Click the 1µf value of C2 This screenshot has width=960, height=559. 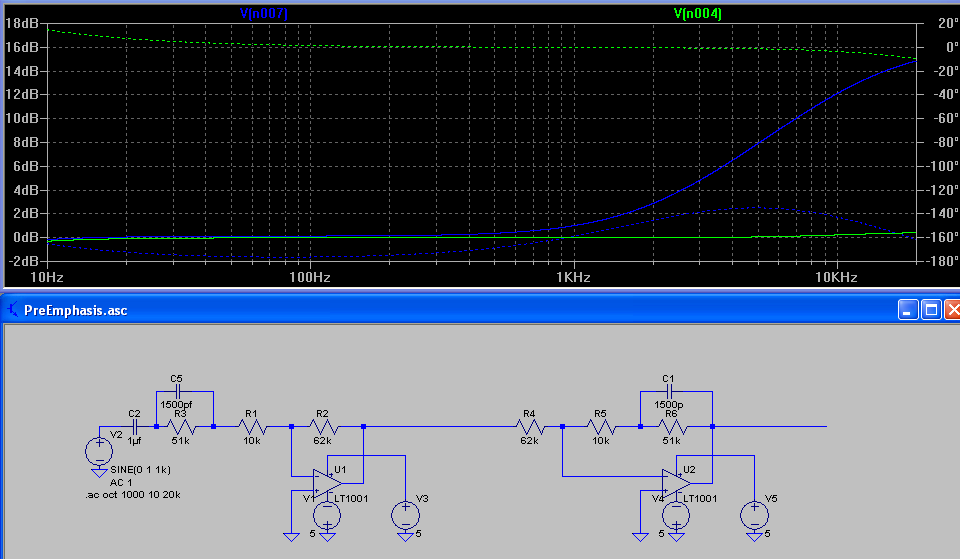134,441
